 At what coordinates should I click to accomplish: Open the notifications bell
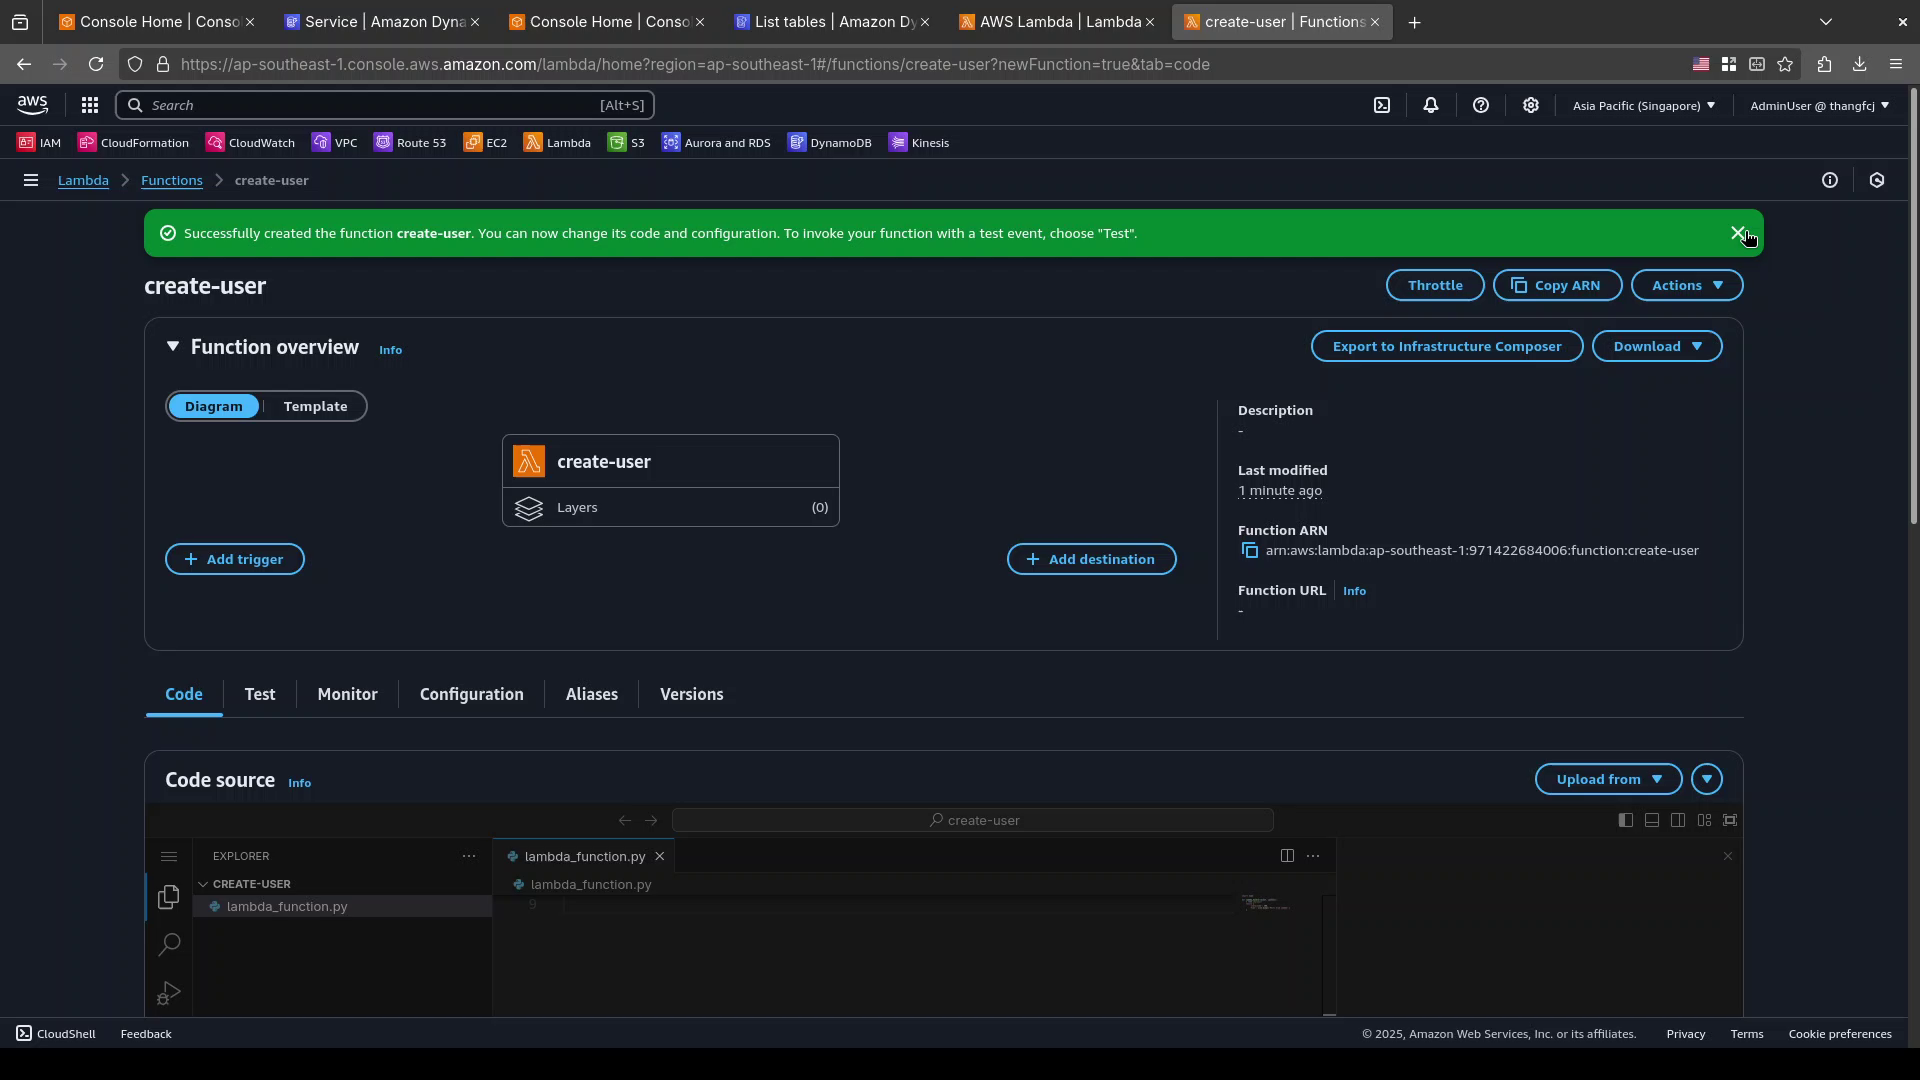point(1431,105)
